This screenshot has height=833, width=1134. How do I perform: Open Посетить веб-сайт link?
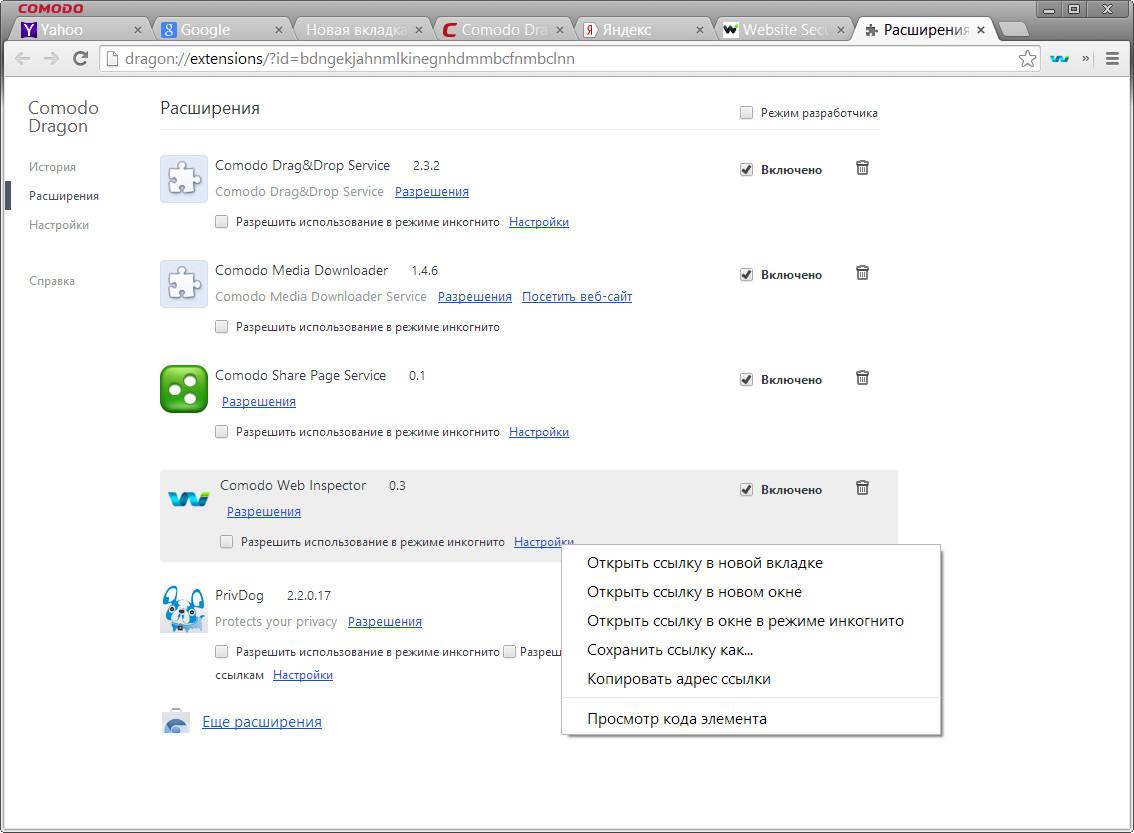tap(577, 296)
